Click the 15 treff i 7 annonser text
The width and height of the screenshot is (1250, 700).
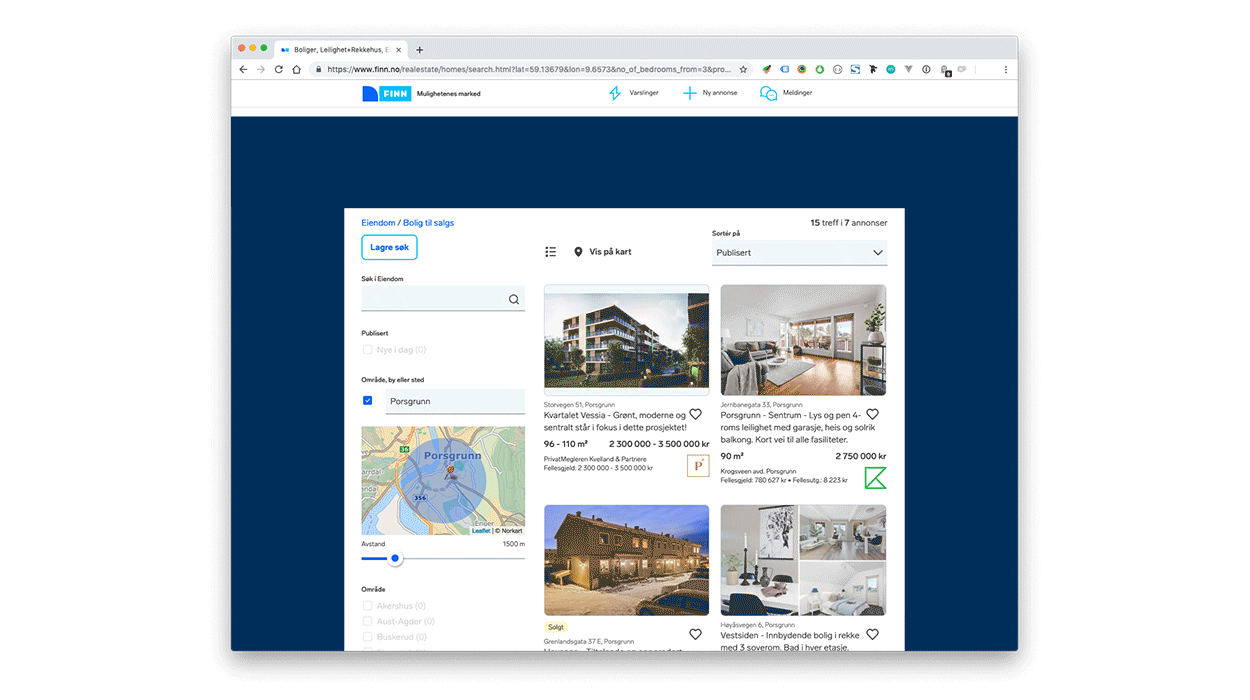(848, 223)
